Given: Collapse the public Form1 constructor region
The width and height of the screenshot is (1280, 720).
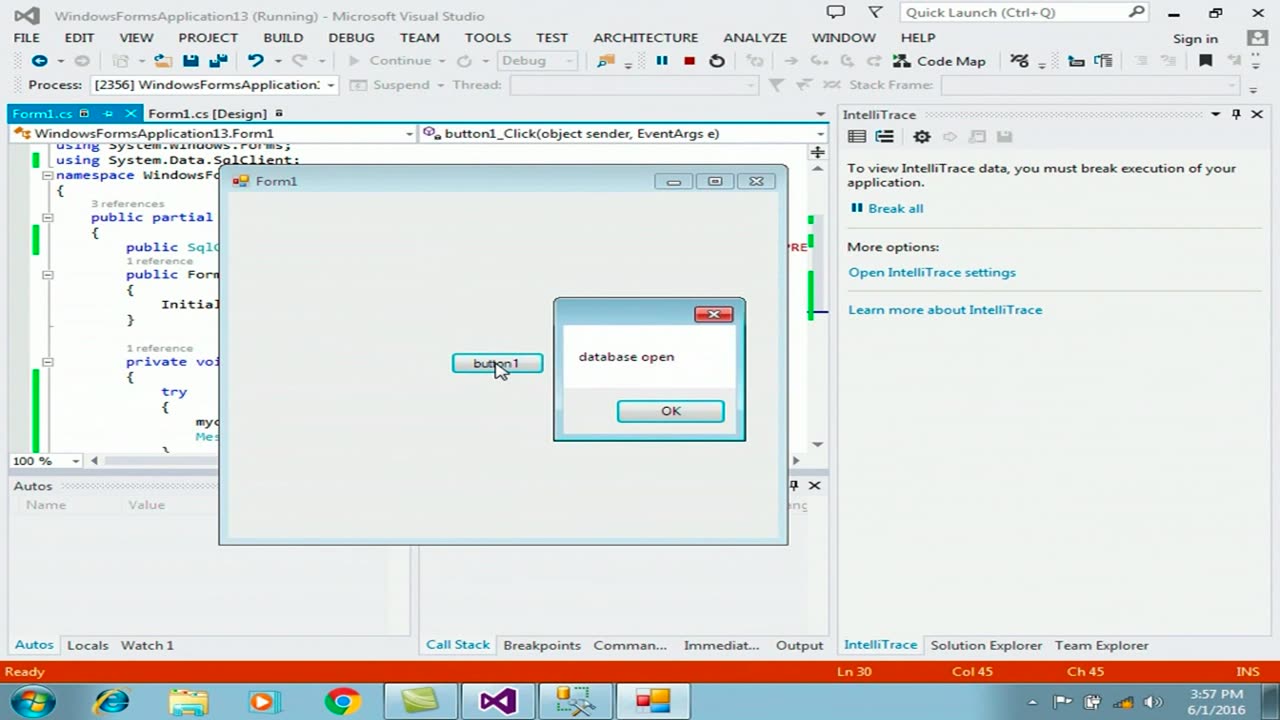Looking at the screenshot, I should pyautogui.click(x=47, y=275).
